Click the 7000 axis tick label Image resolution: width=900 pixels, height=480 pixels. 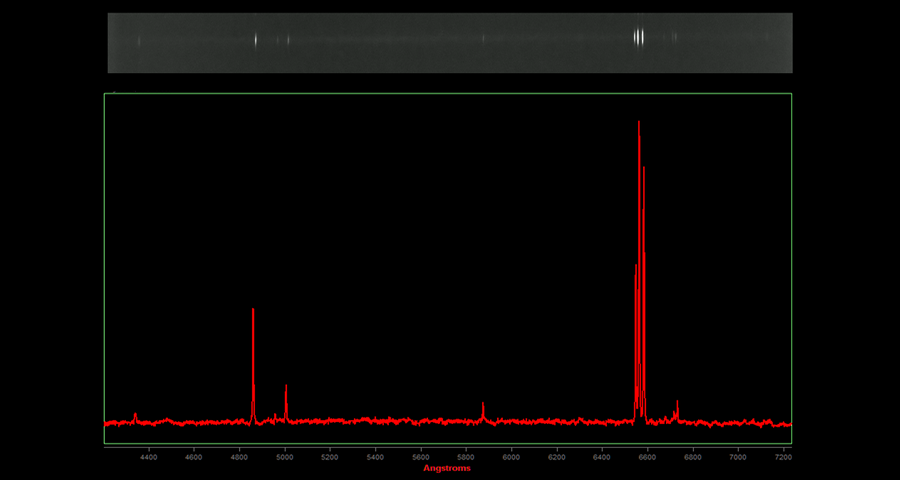point(738,456)
